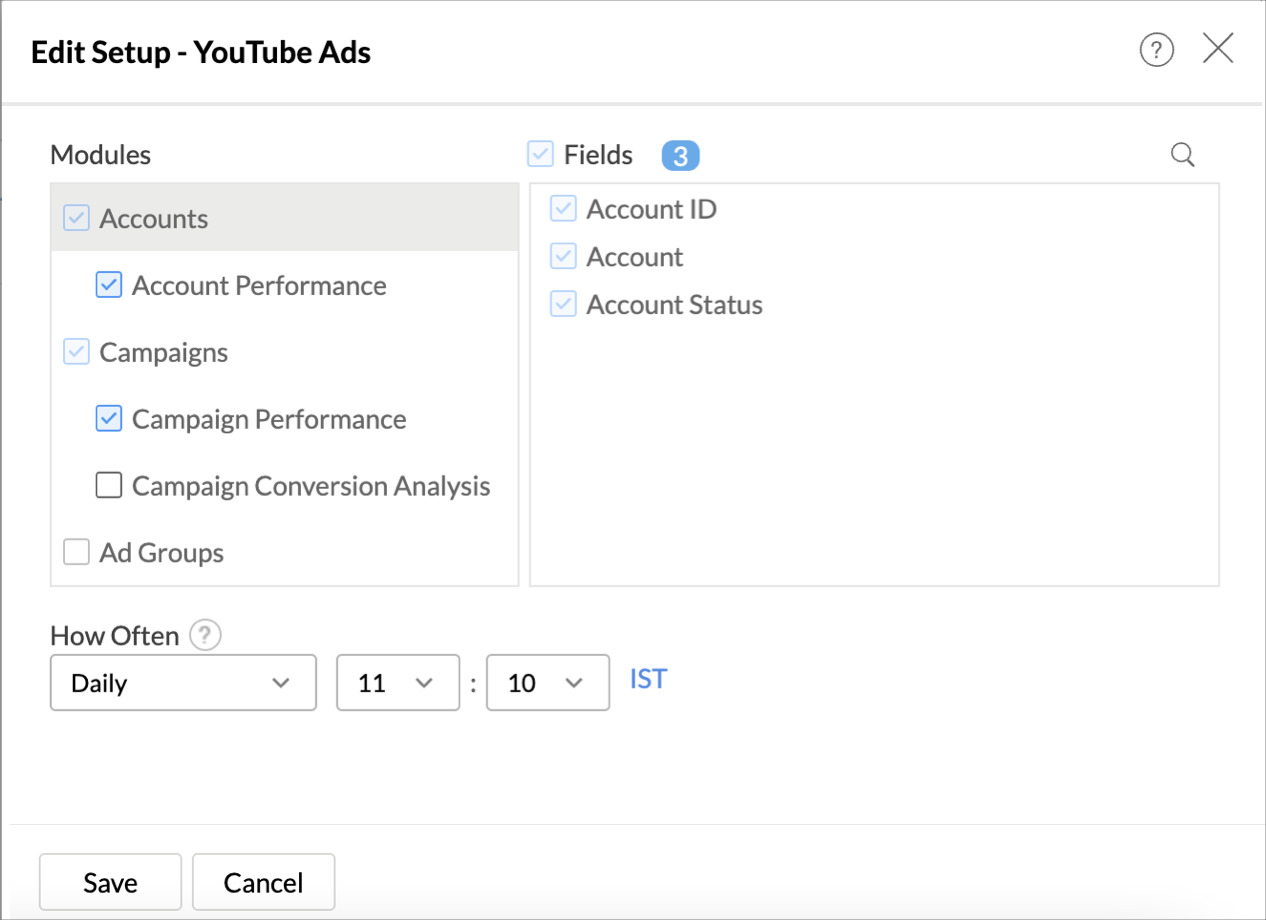
Task: Toggle the Account ID field checkbox
Action: click(564, 209)
